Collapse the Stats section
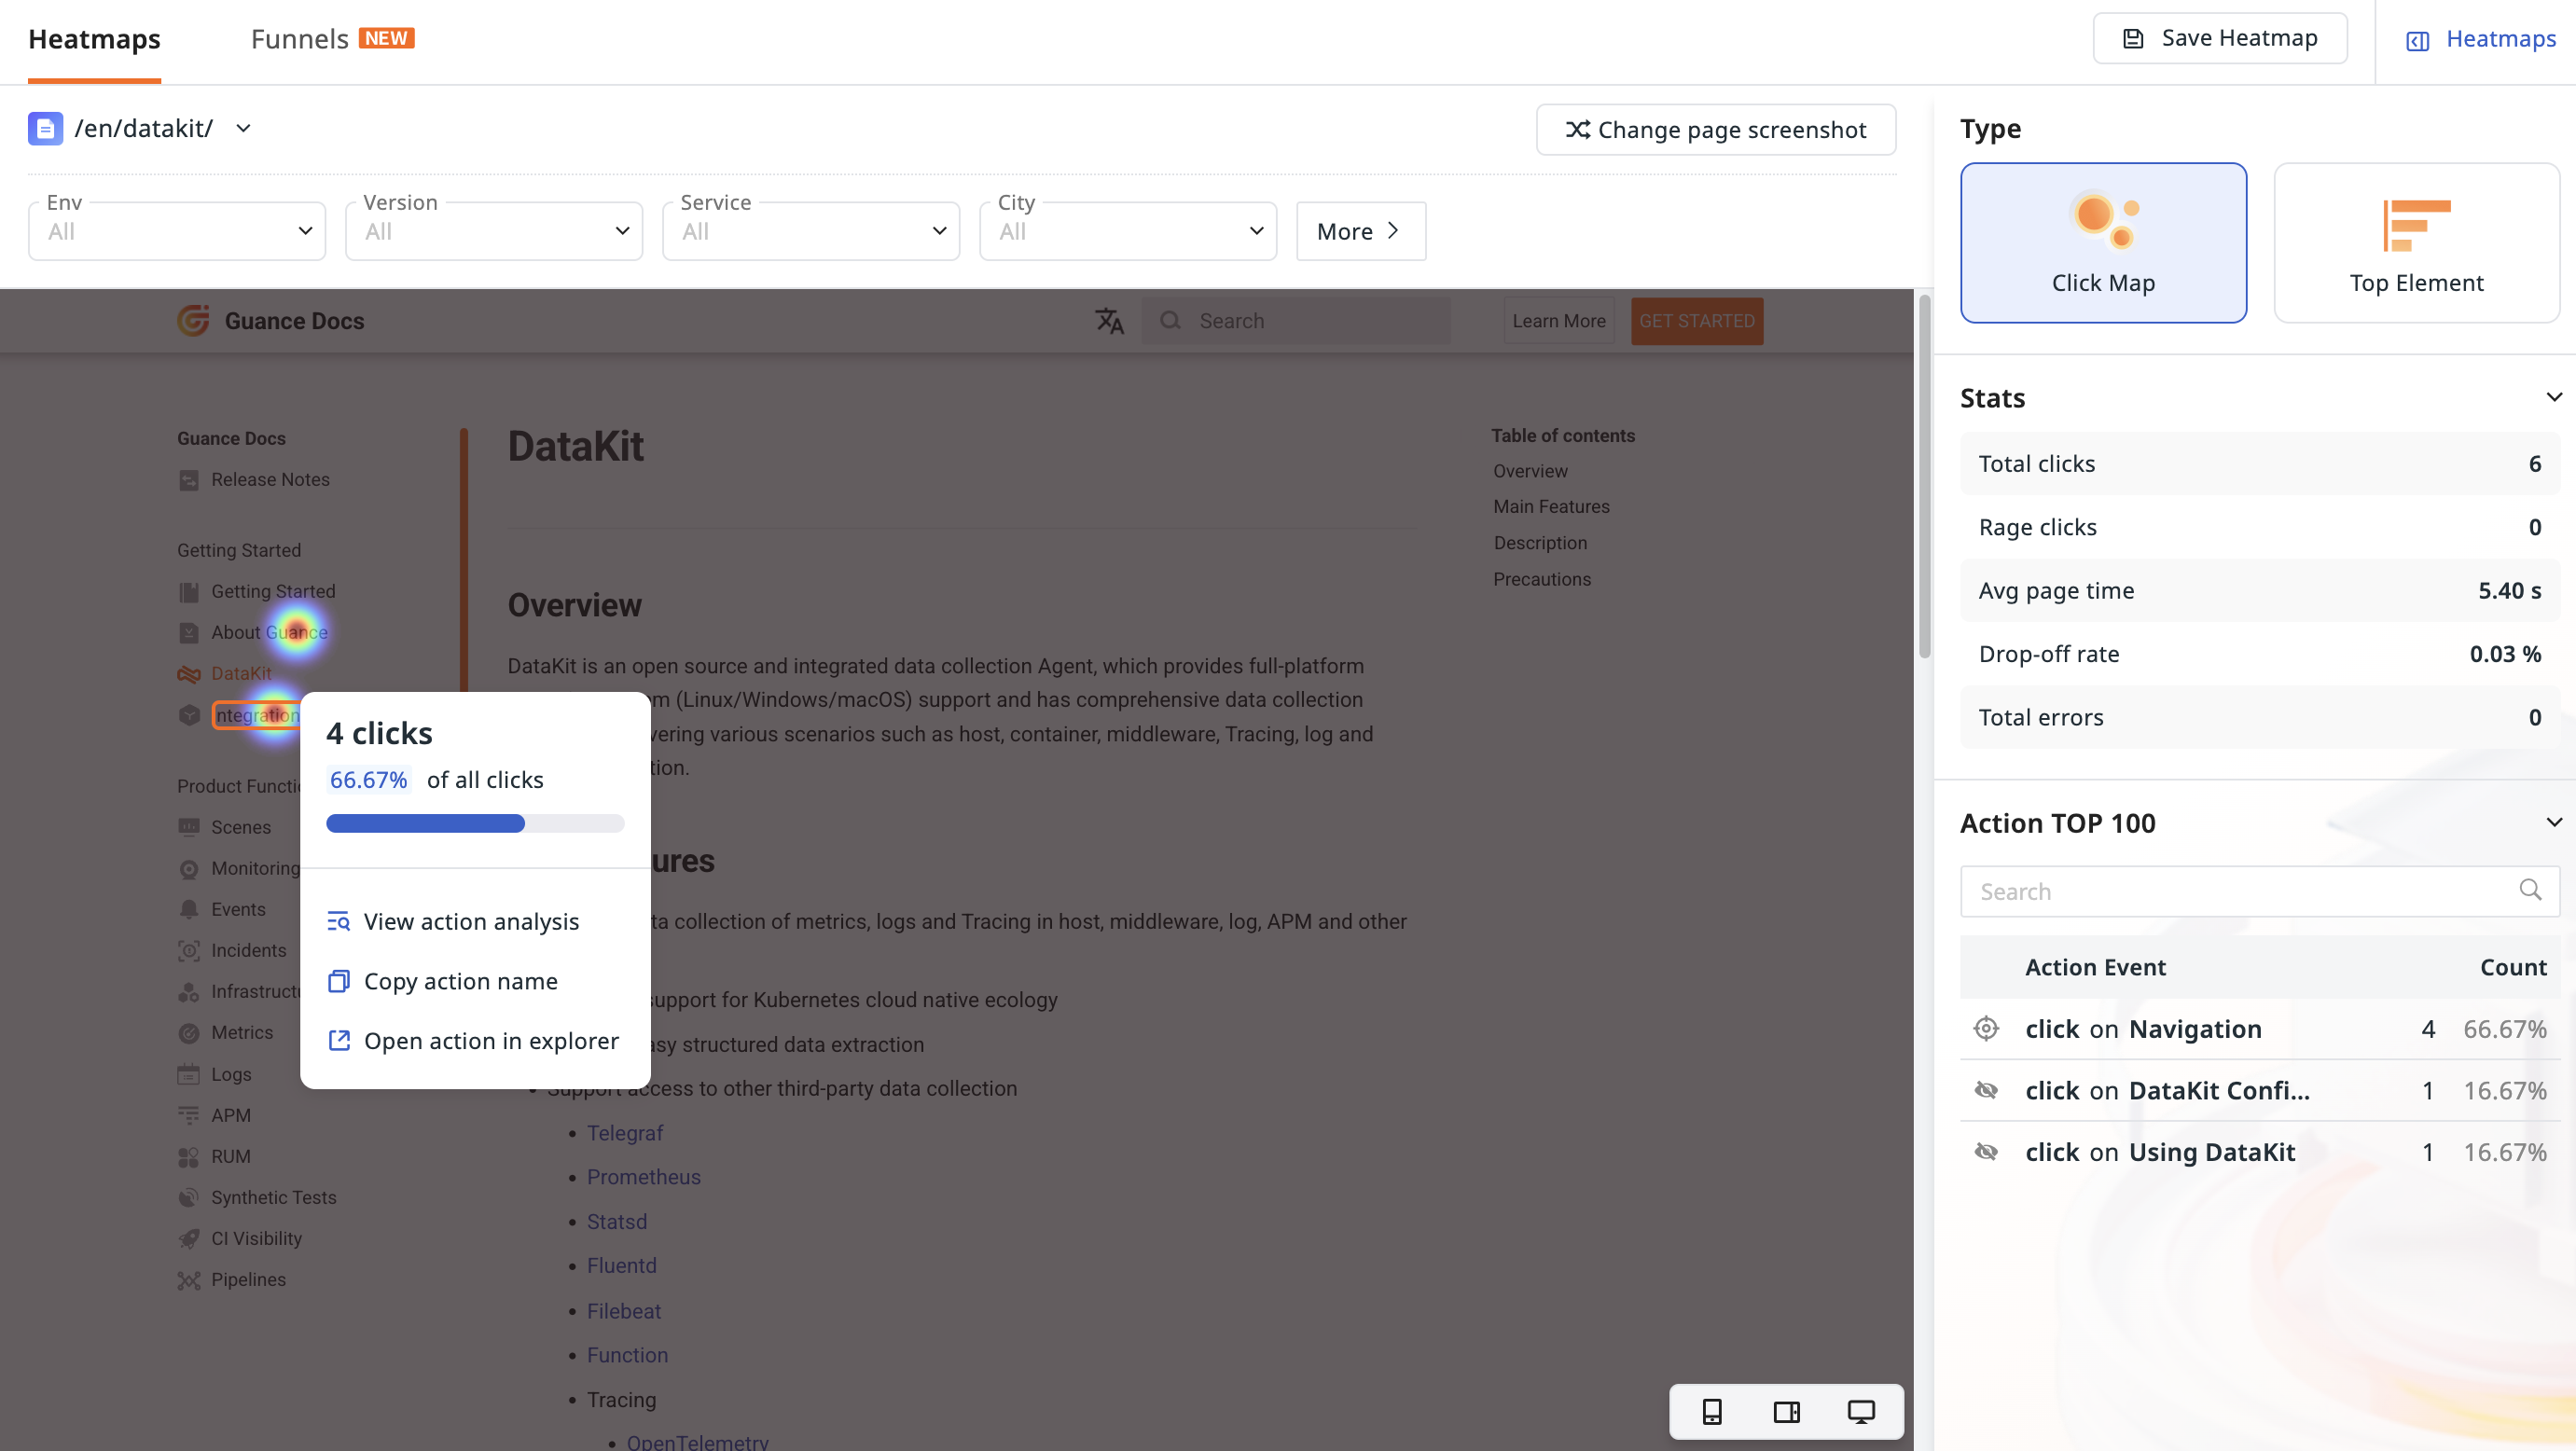The width and height of the screenshot is (2576, 1451). click(2554, 397)
